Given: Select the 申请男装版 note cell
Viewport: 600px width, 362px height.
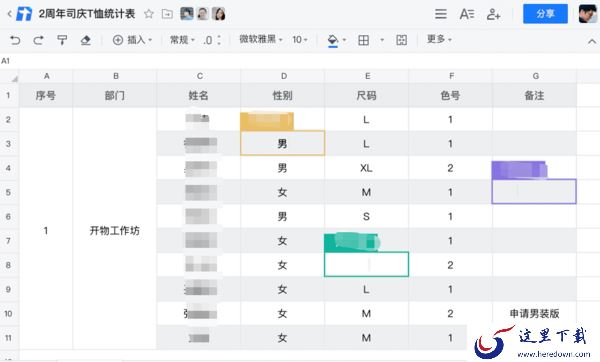Looking at the screenshot, I should click(x=535, y=314).
